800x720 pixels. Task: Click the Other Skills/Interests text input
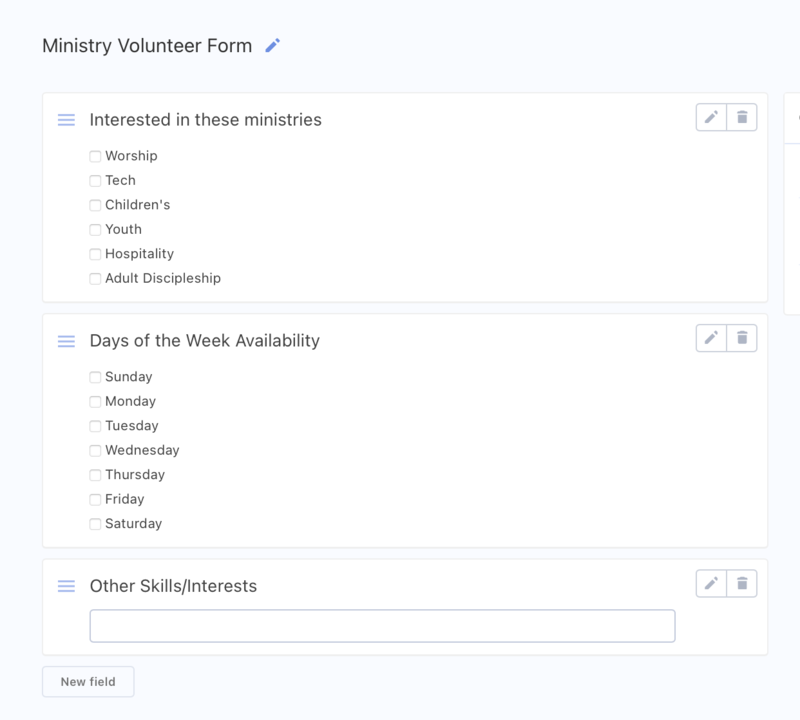click(383, 626)
